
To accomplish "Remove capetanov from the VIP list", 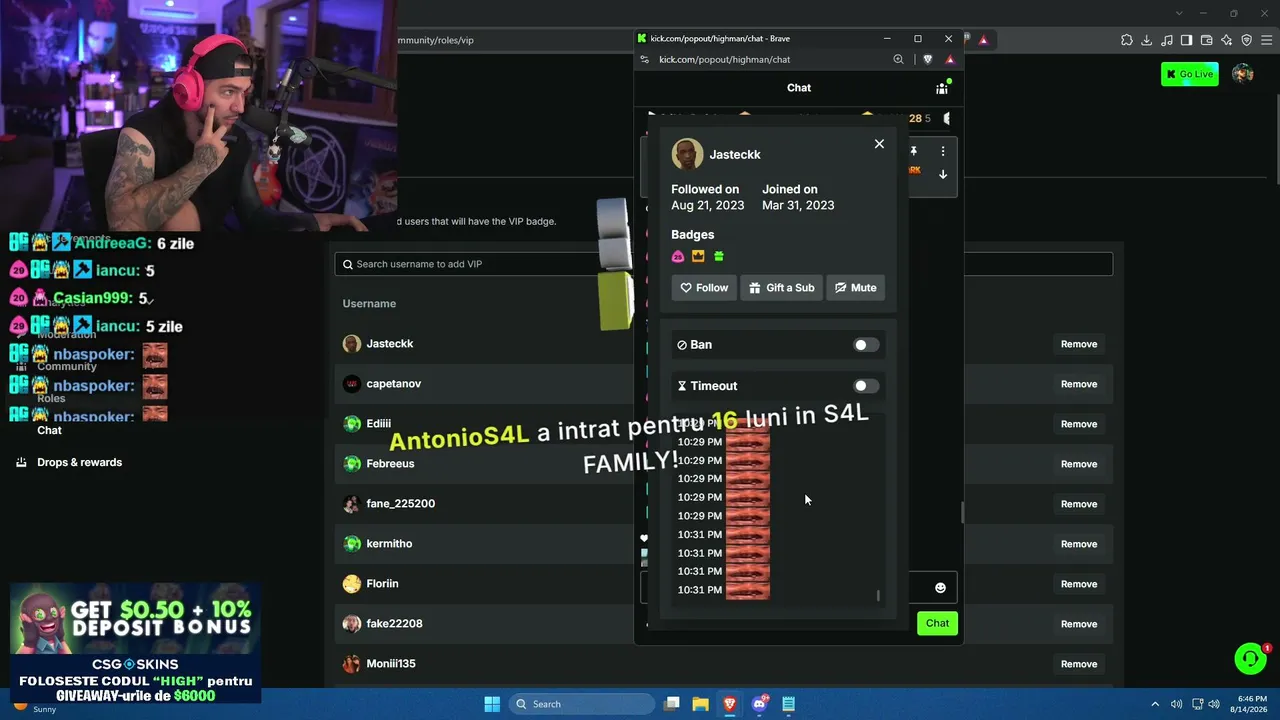I will pos(1079,384).
